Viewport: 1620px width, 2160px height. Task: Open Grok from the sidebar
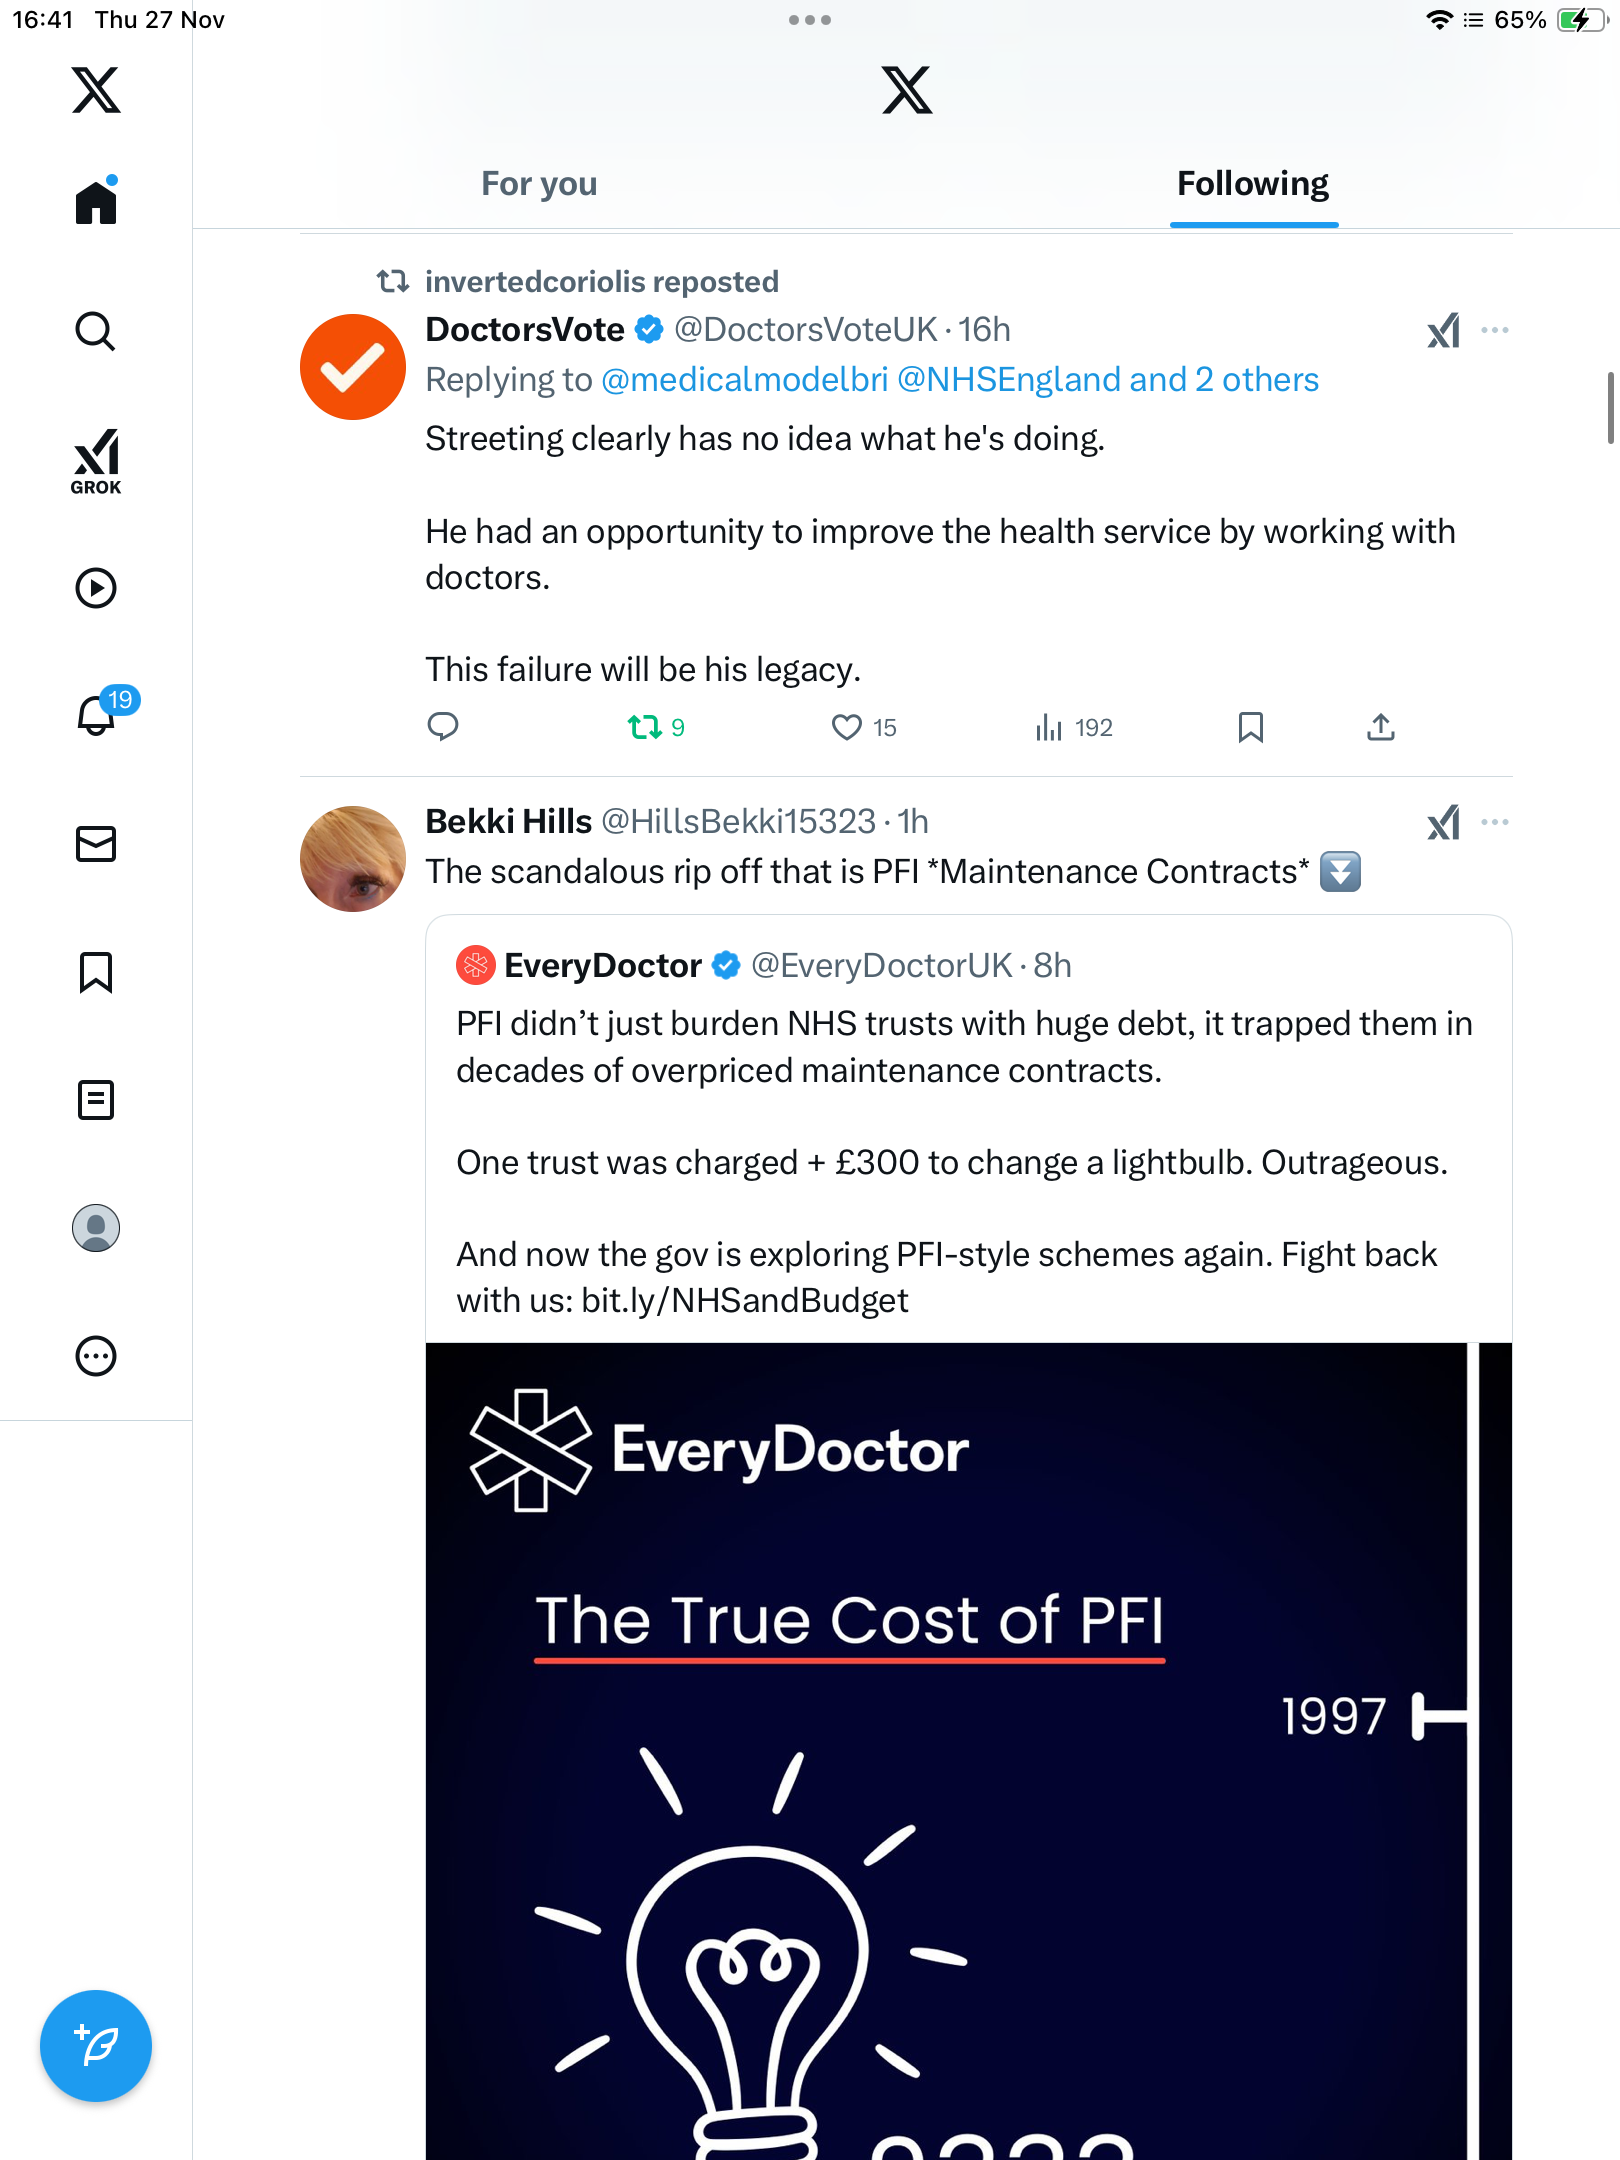96,460
